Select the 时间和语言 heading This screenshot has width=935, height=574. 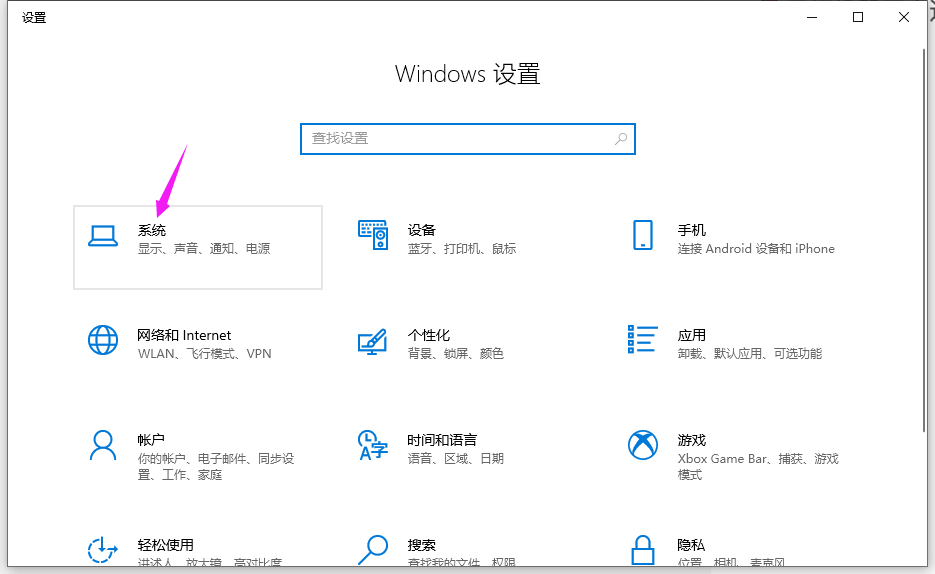point(442,440)
